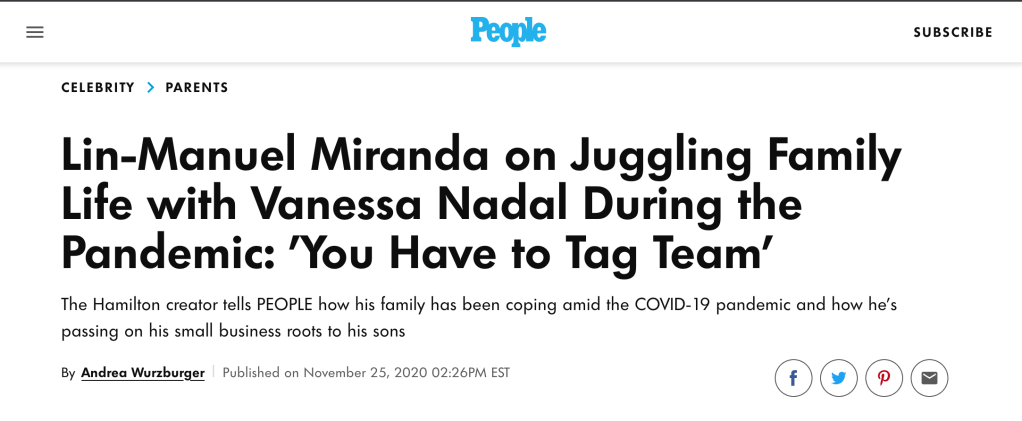Click the word "Hamilton" in the subheading
Screen dimensions: 1022x421
[128, 304]
